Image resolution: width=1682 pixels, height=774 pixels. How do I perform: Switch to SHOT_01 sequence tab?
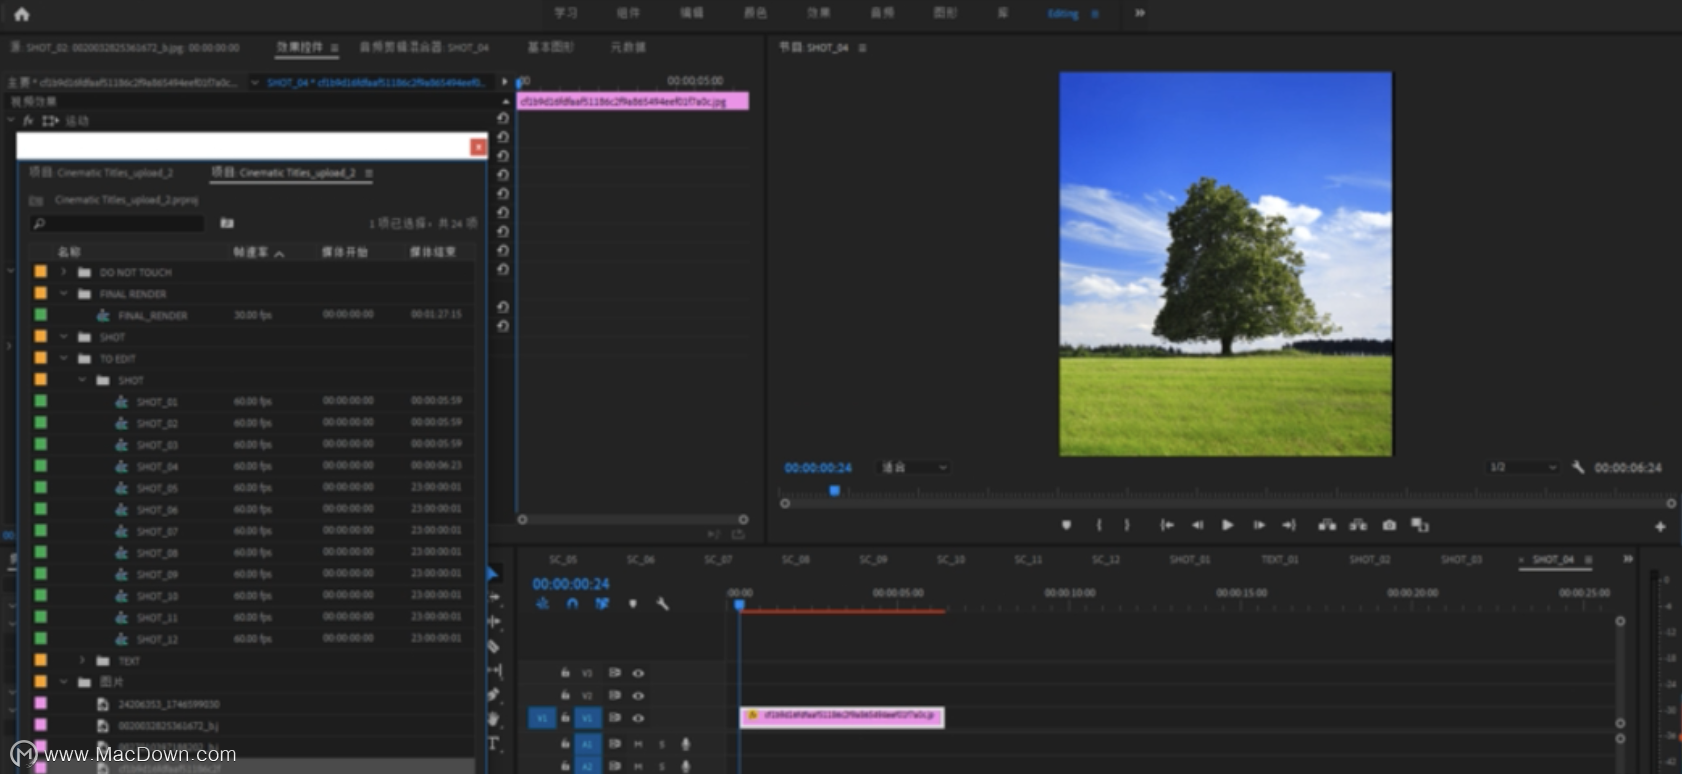1190,559
